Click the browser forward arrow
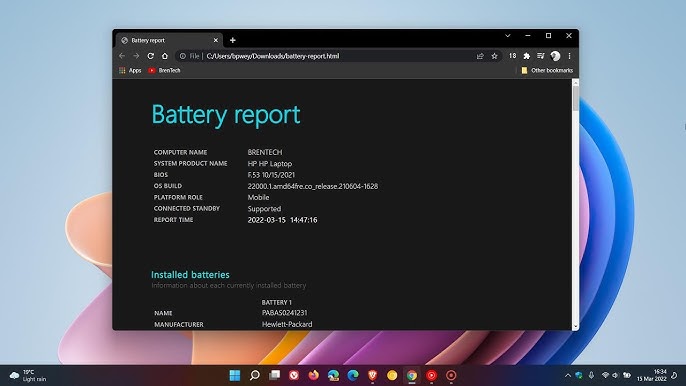 (136, 56)
